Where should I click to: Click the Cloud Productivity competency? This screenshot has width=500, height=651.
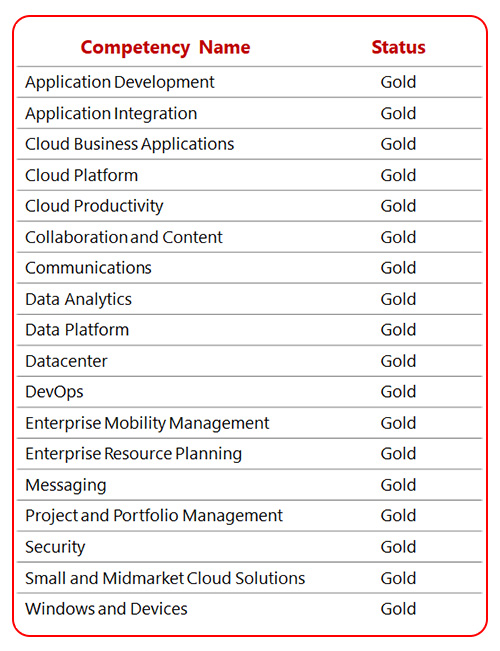tap(94, 206)
